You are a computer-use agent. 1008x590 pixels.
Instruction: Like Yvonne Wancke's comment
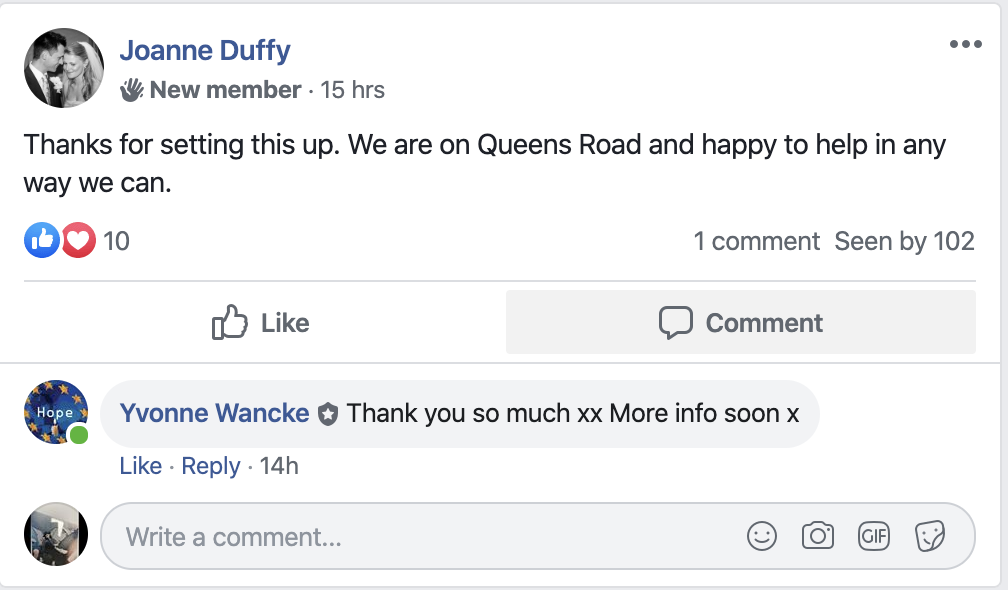point(140,466)
